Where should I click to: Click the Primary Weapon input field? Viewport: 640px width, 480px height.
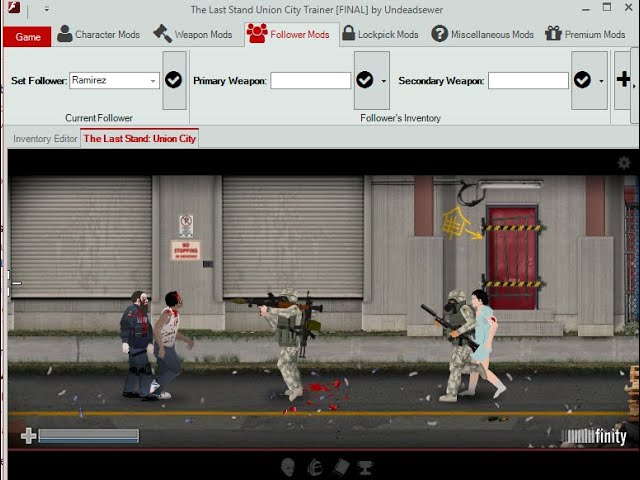click(311, 80)
